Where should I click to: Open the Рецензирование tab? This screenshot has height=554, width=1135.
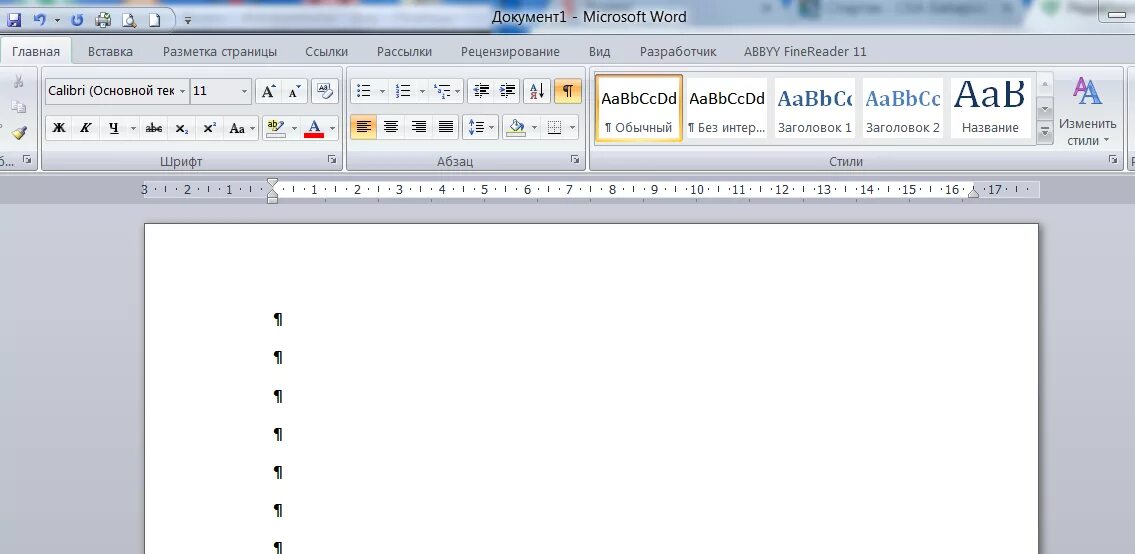pos(510,51)
